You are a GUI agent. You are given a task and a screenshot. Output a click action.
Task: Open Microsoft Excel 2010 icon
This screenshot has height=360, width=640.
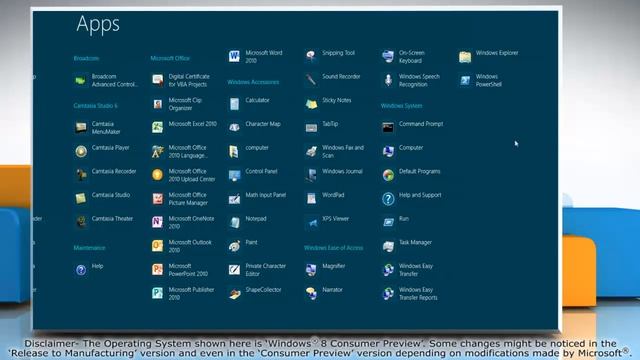[158, 128]
